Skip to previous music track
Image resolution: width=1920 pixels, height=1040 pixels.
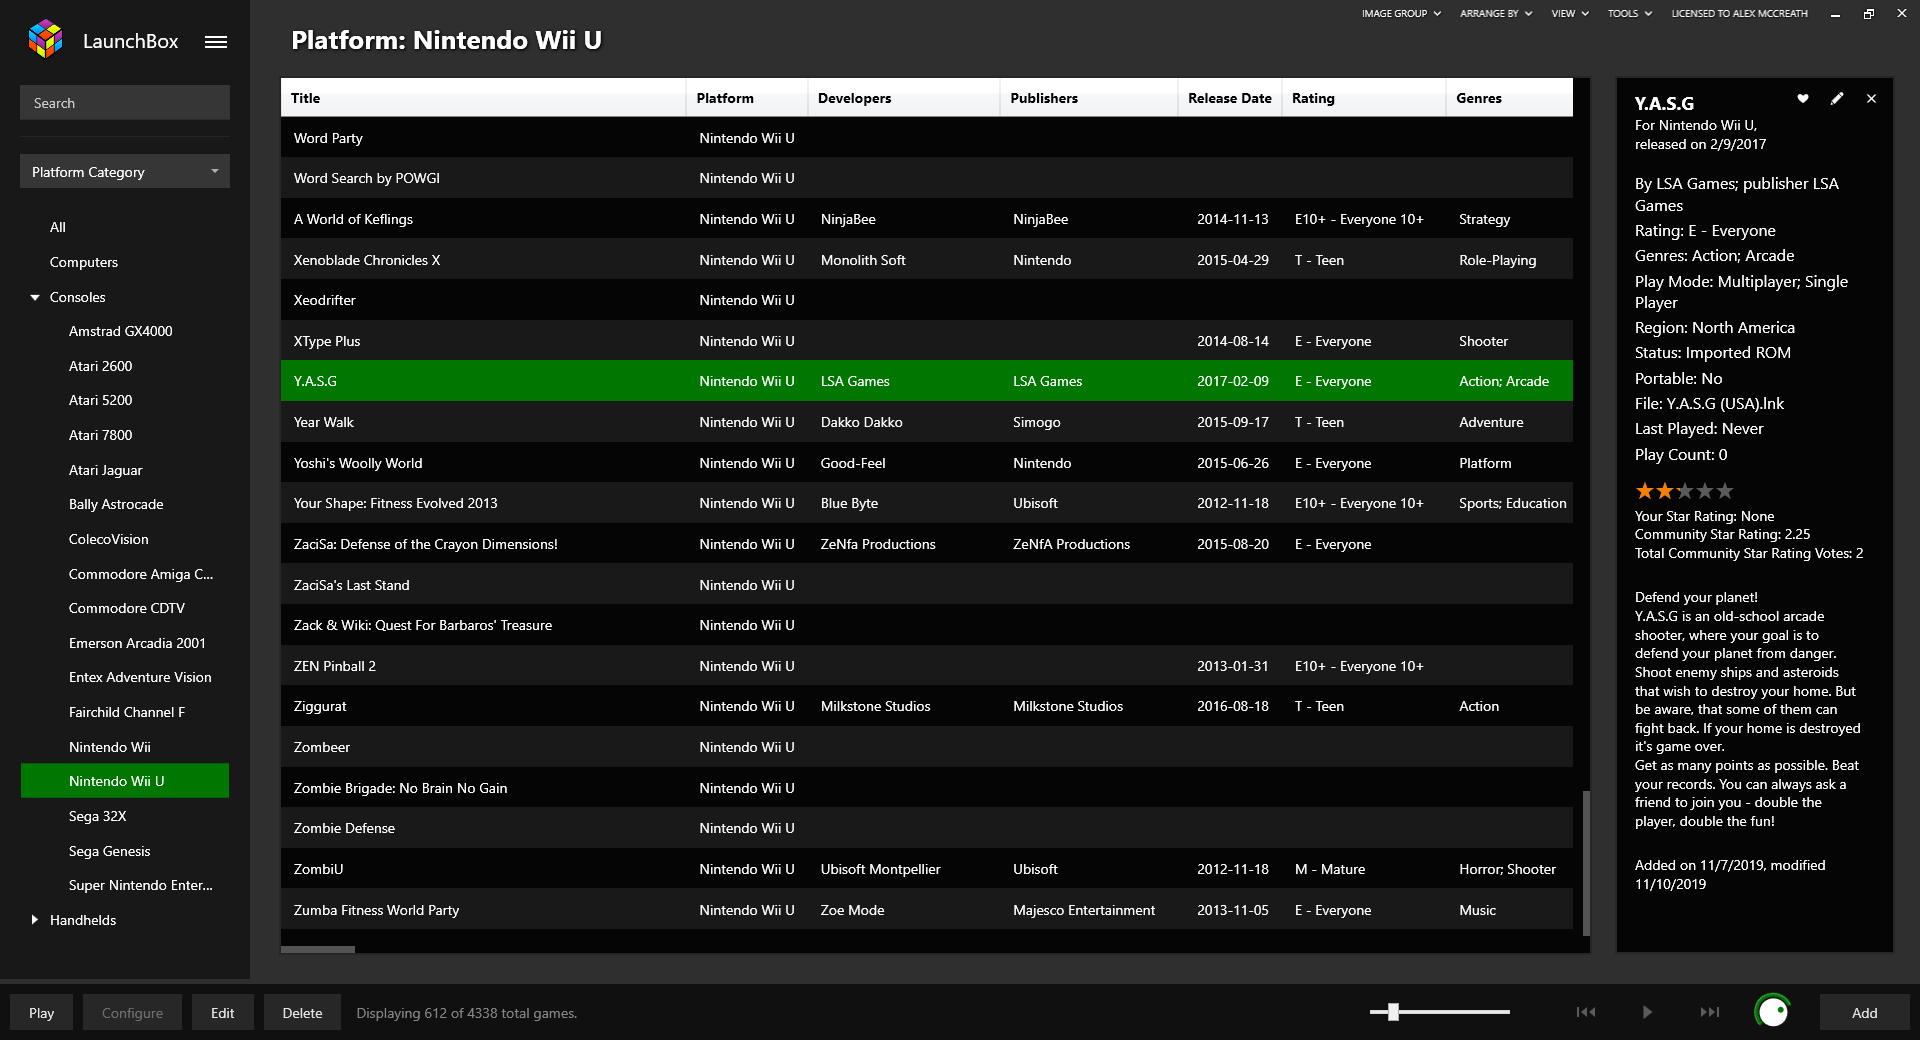coord(1586,1012)
